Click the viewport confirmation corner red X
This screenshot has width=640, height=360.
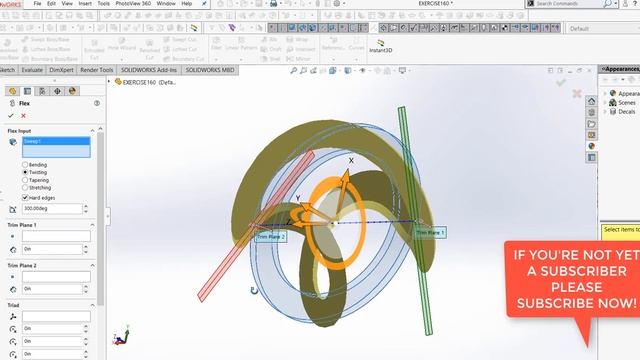[x=577, y=94]
